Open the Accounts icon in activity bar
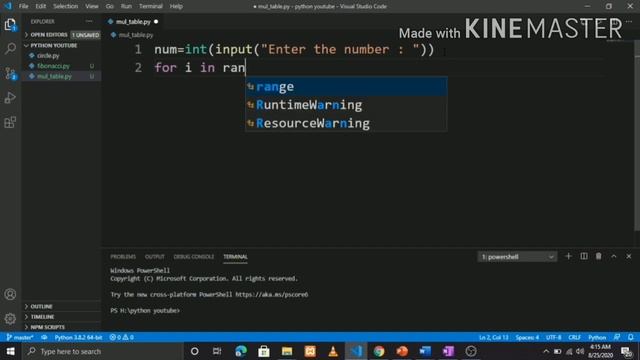The width and height of the screenshot is (640, 360). pos(10,294)
